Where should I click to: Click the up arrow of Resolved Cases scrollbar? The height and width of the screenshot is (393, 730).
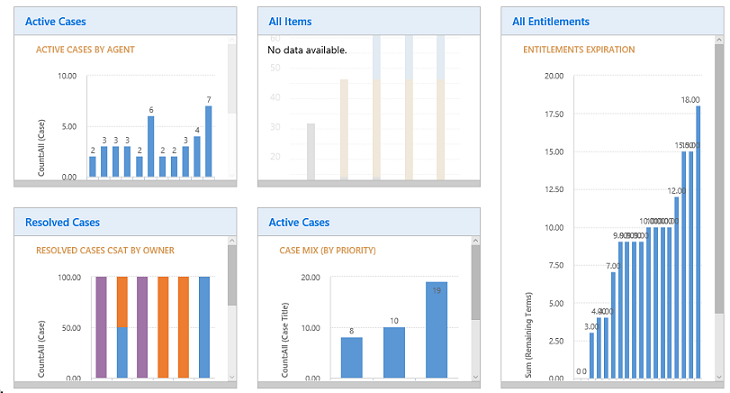pos(232,240)
